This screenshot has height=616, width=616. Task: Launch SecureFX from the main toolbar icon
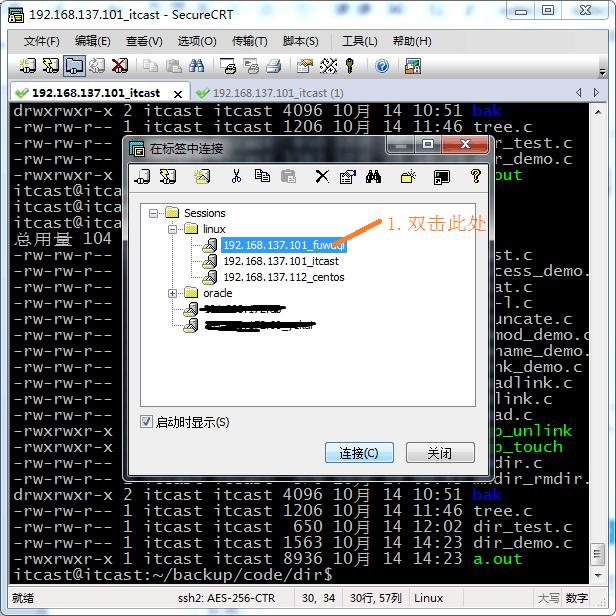pyautogui.click(x=413, y=66)
